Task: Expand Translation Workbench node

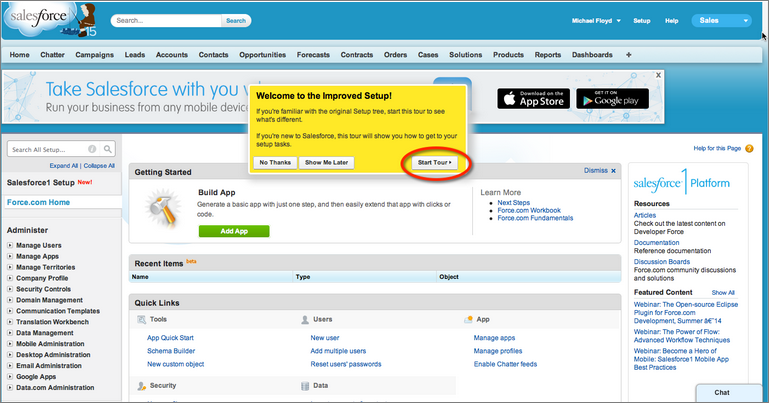Action: pyautogui.click(x=10, y=322)
